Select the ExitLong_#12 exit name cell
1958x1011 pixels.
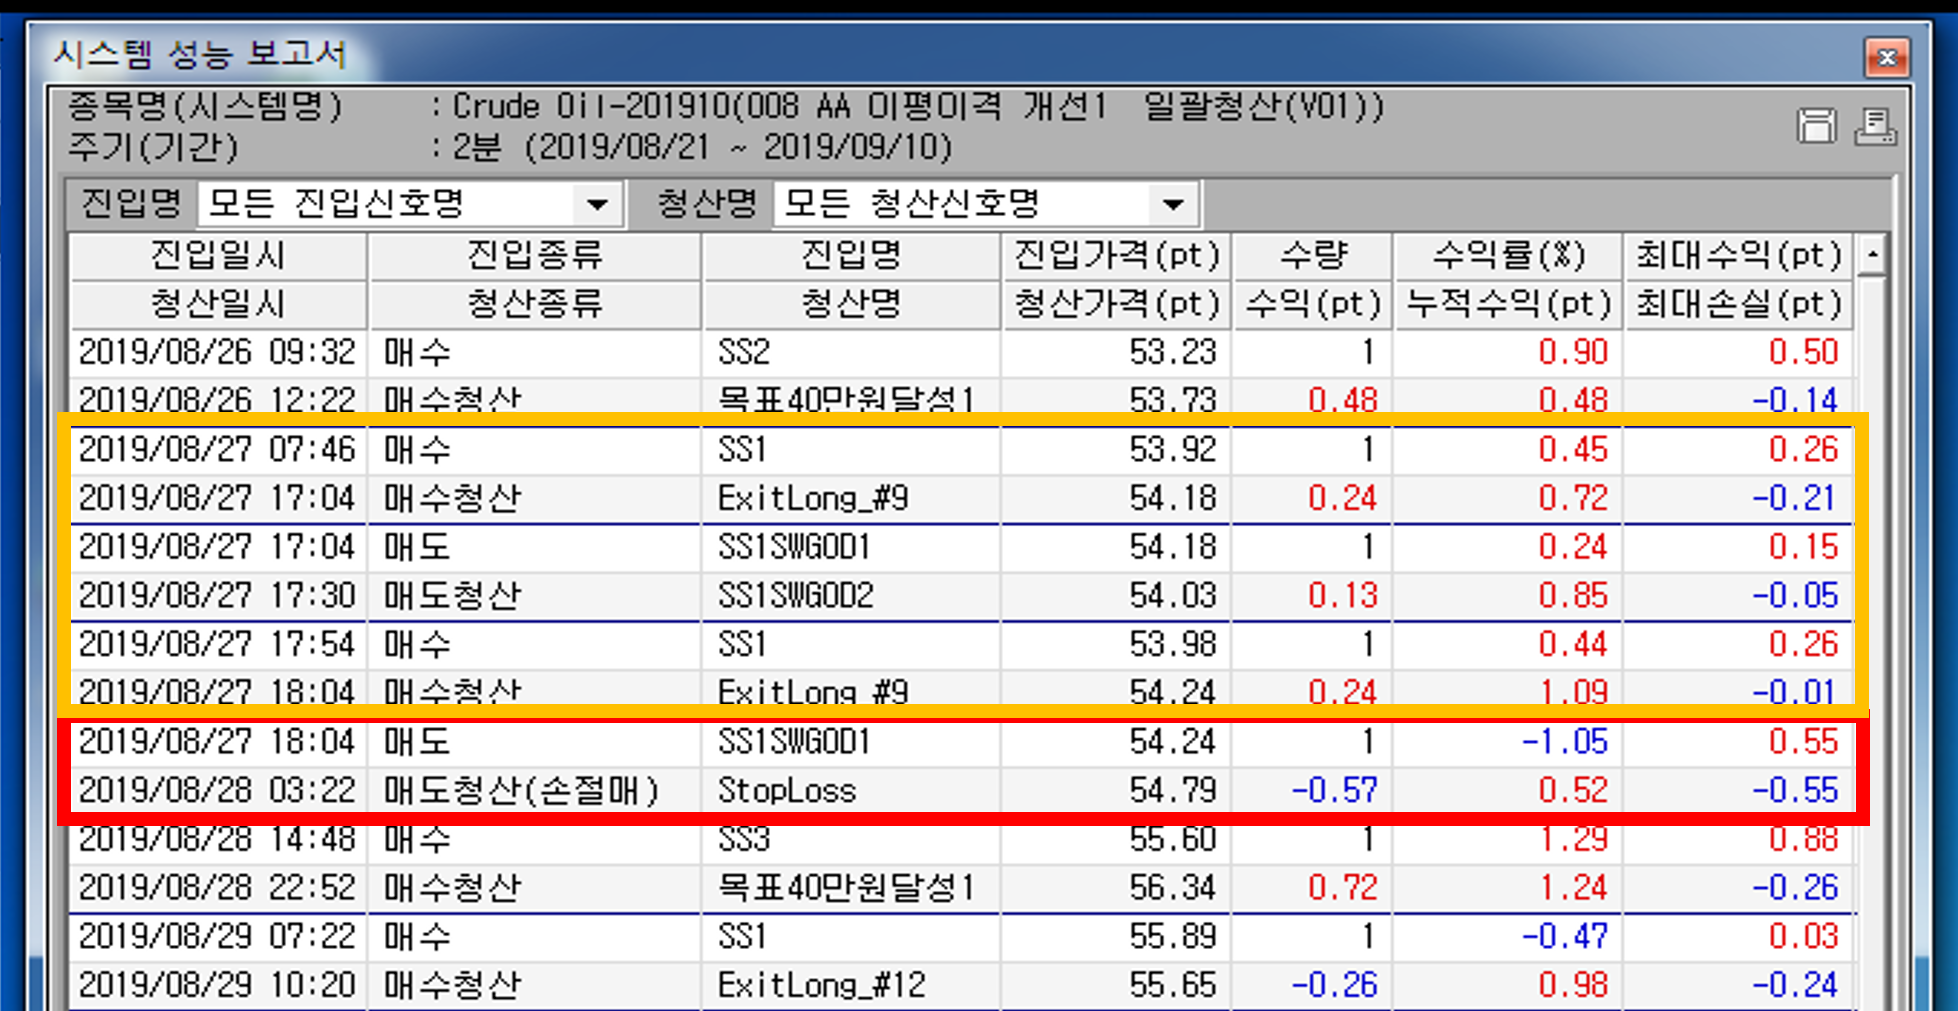point(821,985)
